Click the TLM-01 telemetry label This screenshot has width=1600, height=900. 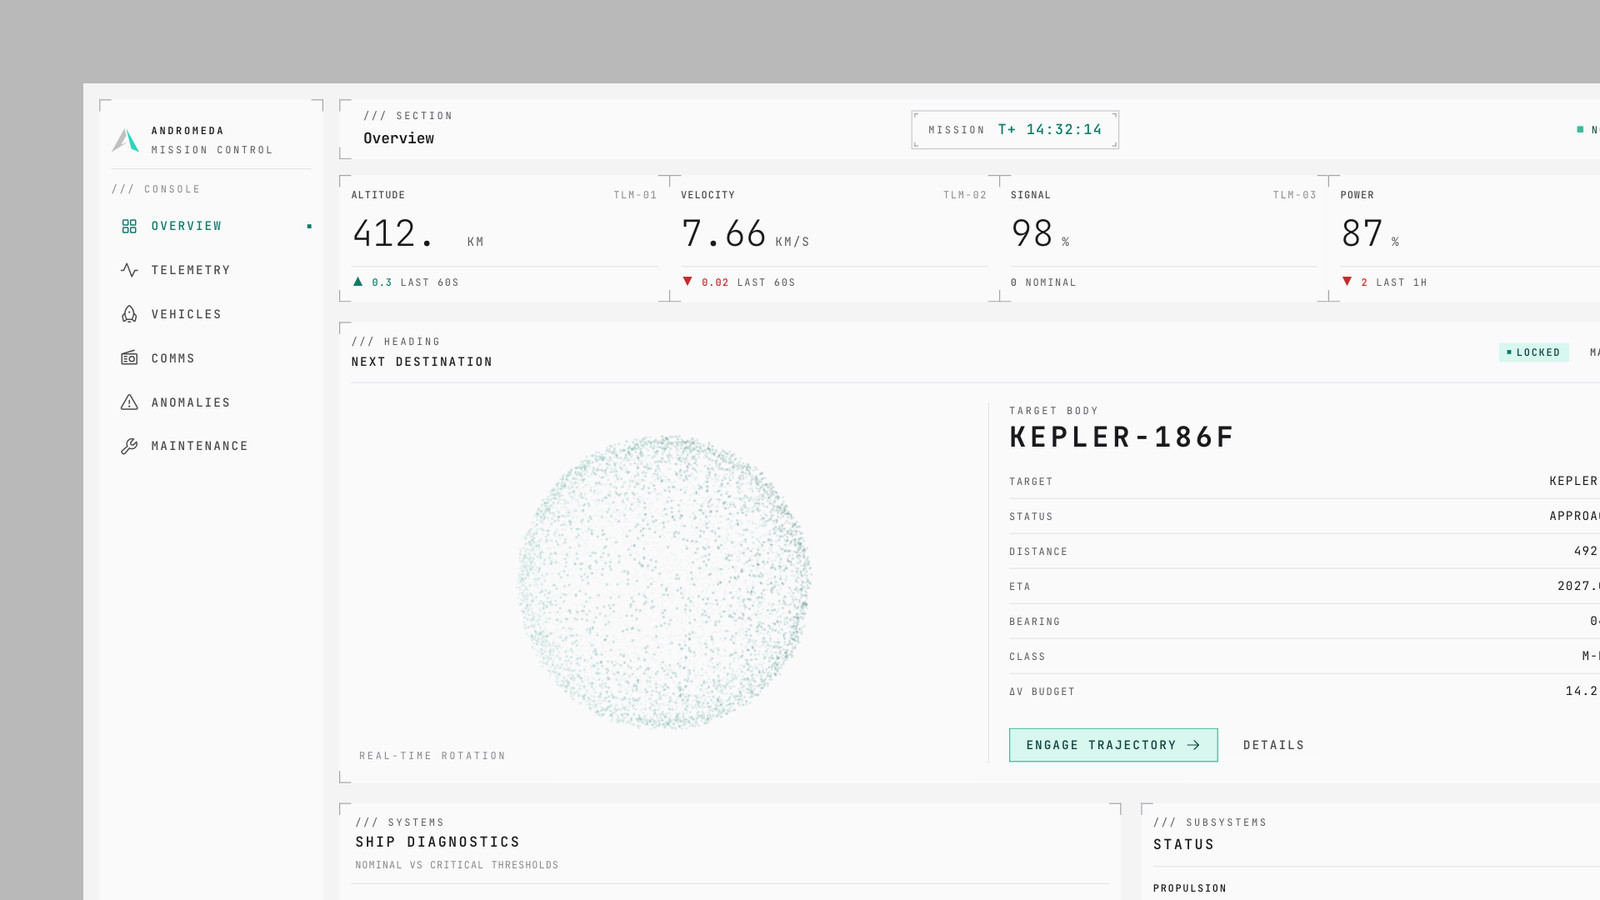point(635,195)
